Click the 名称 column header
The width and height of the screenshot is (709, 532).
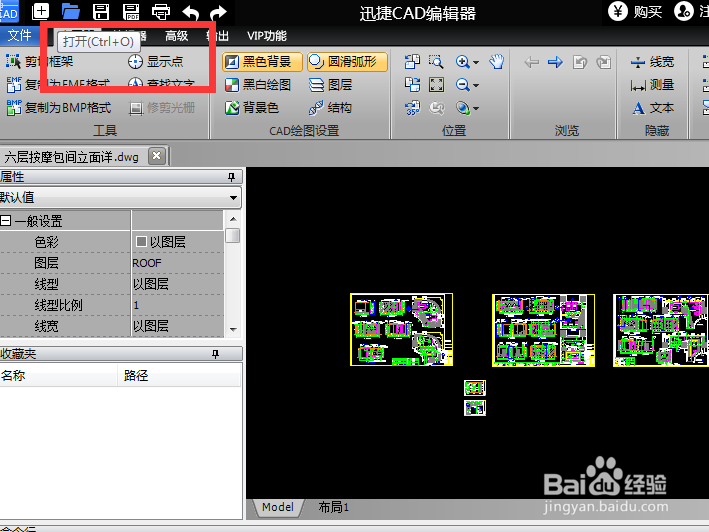[58, 375]
